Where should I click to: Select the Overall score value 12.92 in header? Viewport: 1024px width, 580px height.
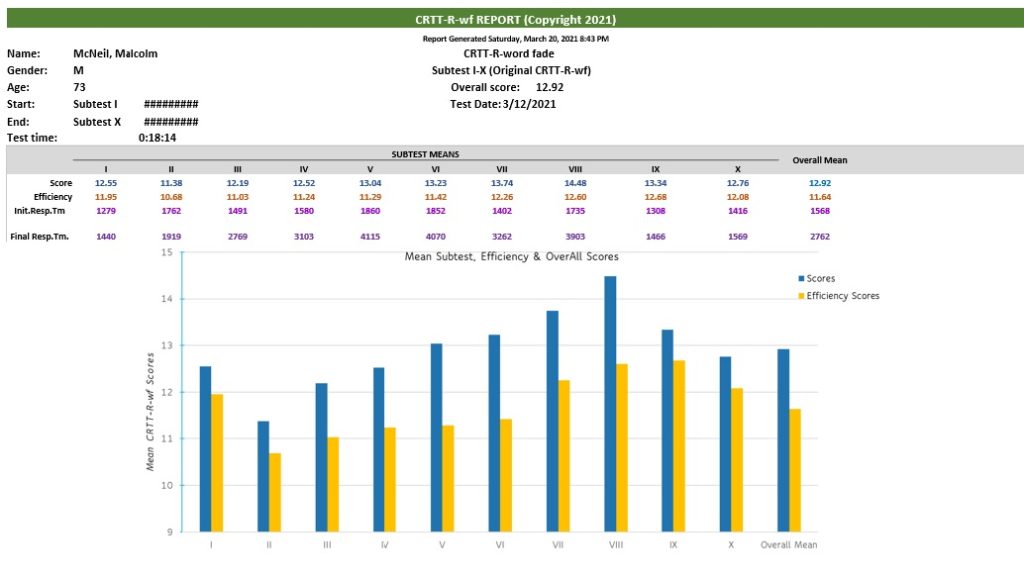coord(549,87)
